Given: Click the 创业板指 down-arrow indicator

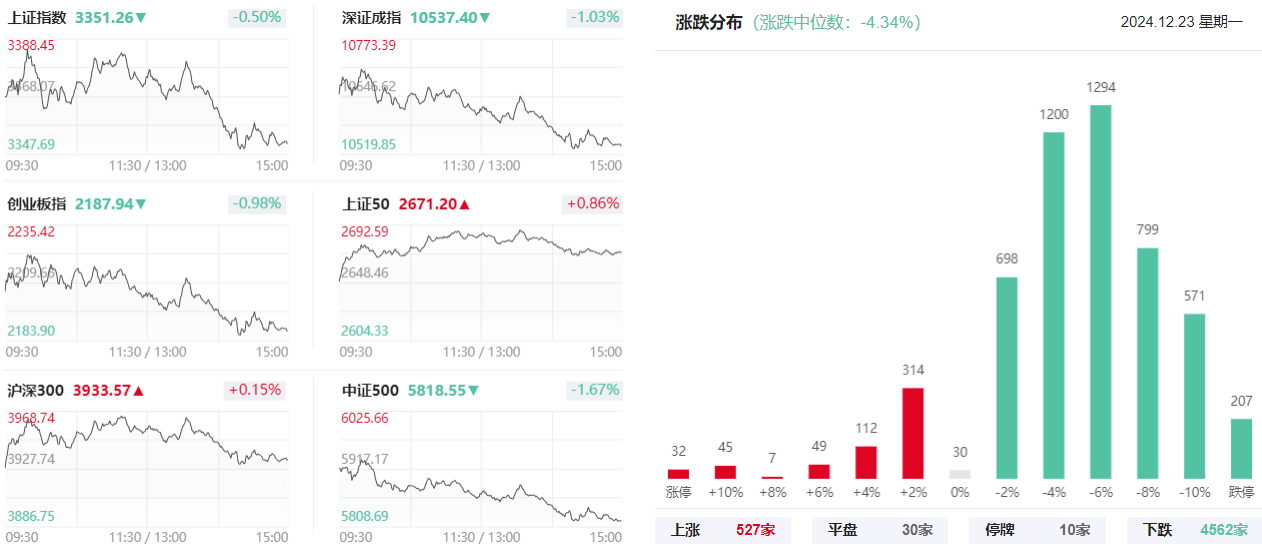Looking at the screenshot, I should pyautogui.click(x=141, y=204).
